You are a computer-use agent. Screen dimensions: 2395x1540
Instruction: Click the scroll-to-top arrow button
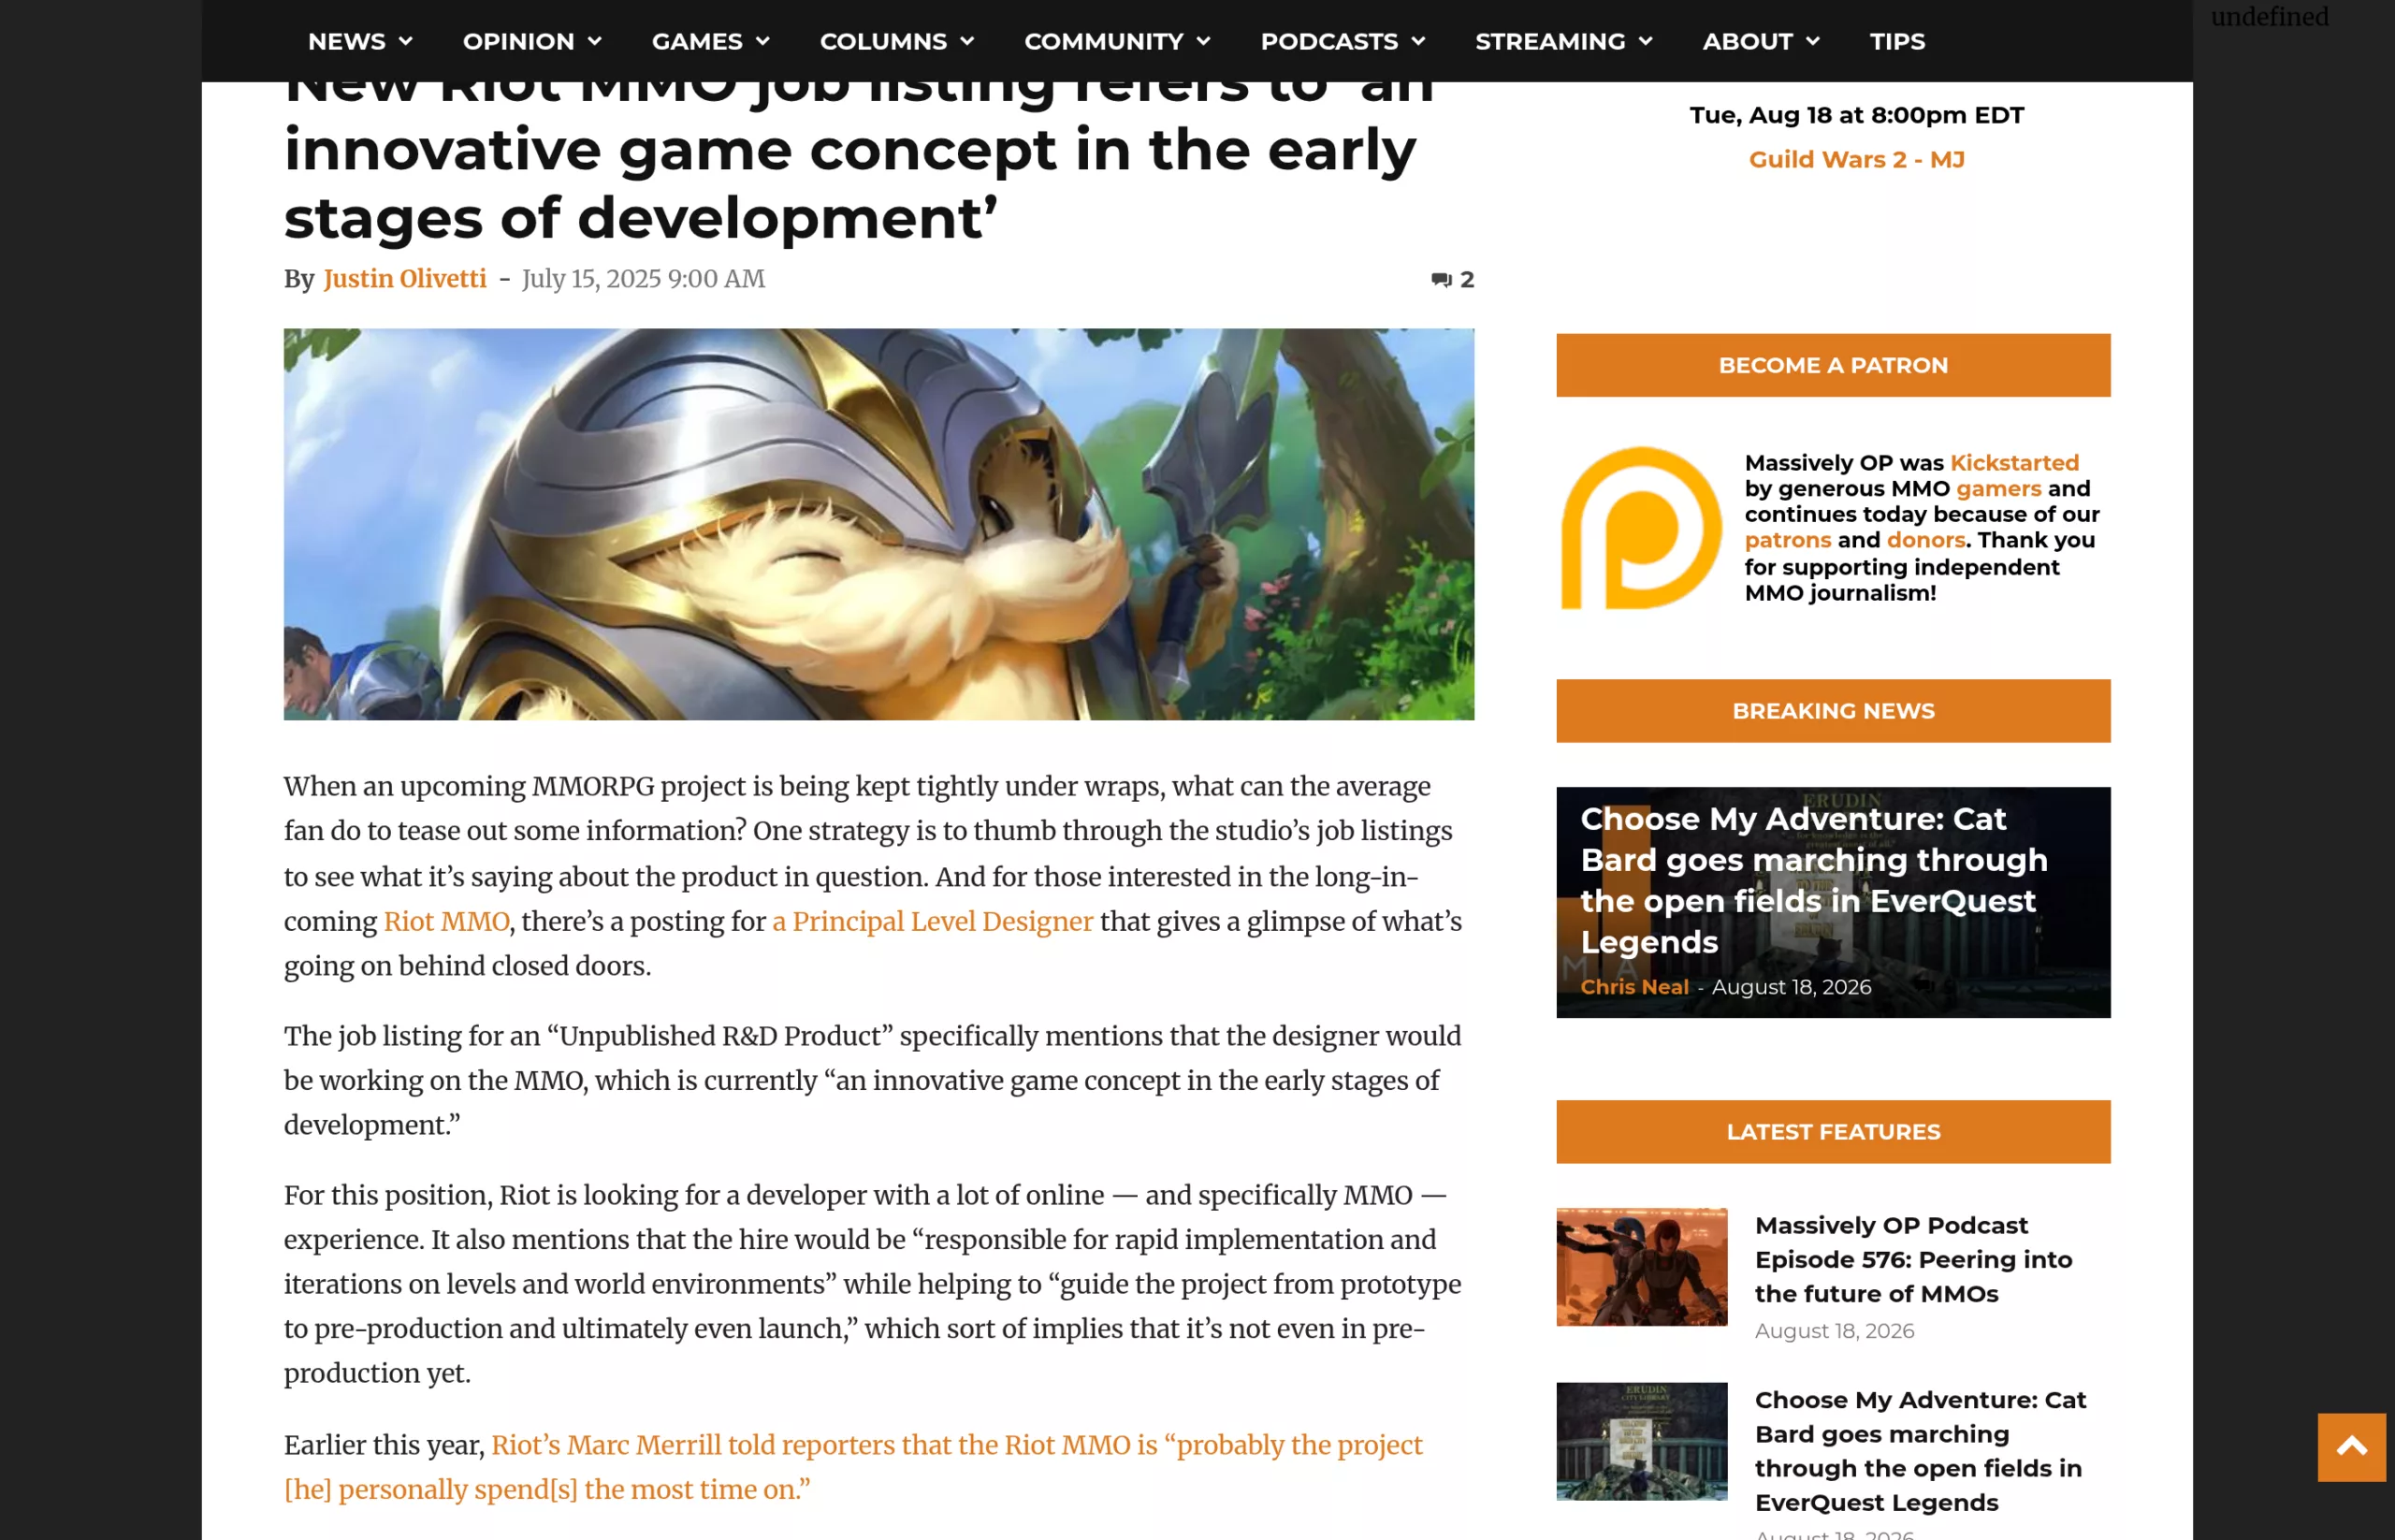(x=2351, y=1447)
